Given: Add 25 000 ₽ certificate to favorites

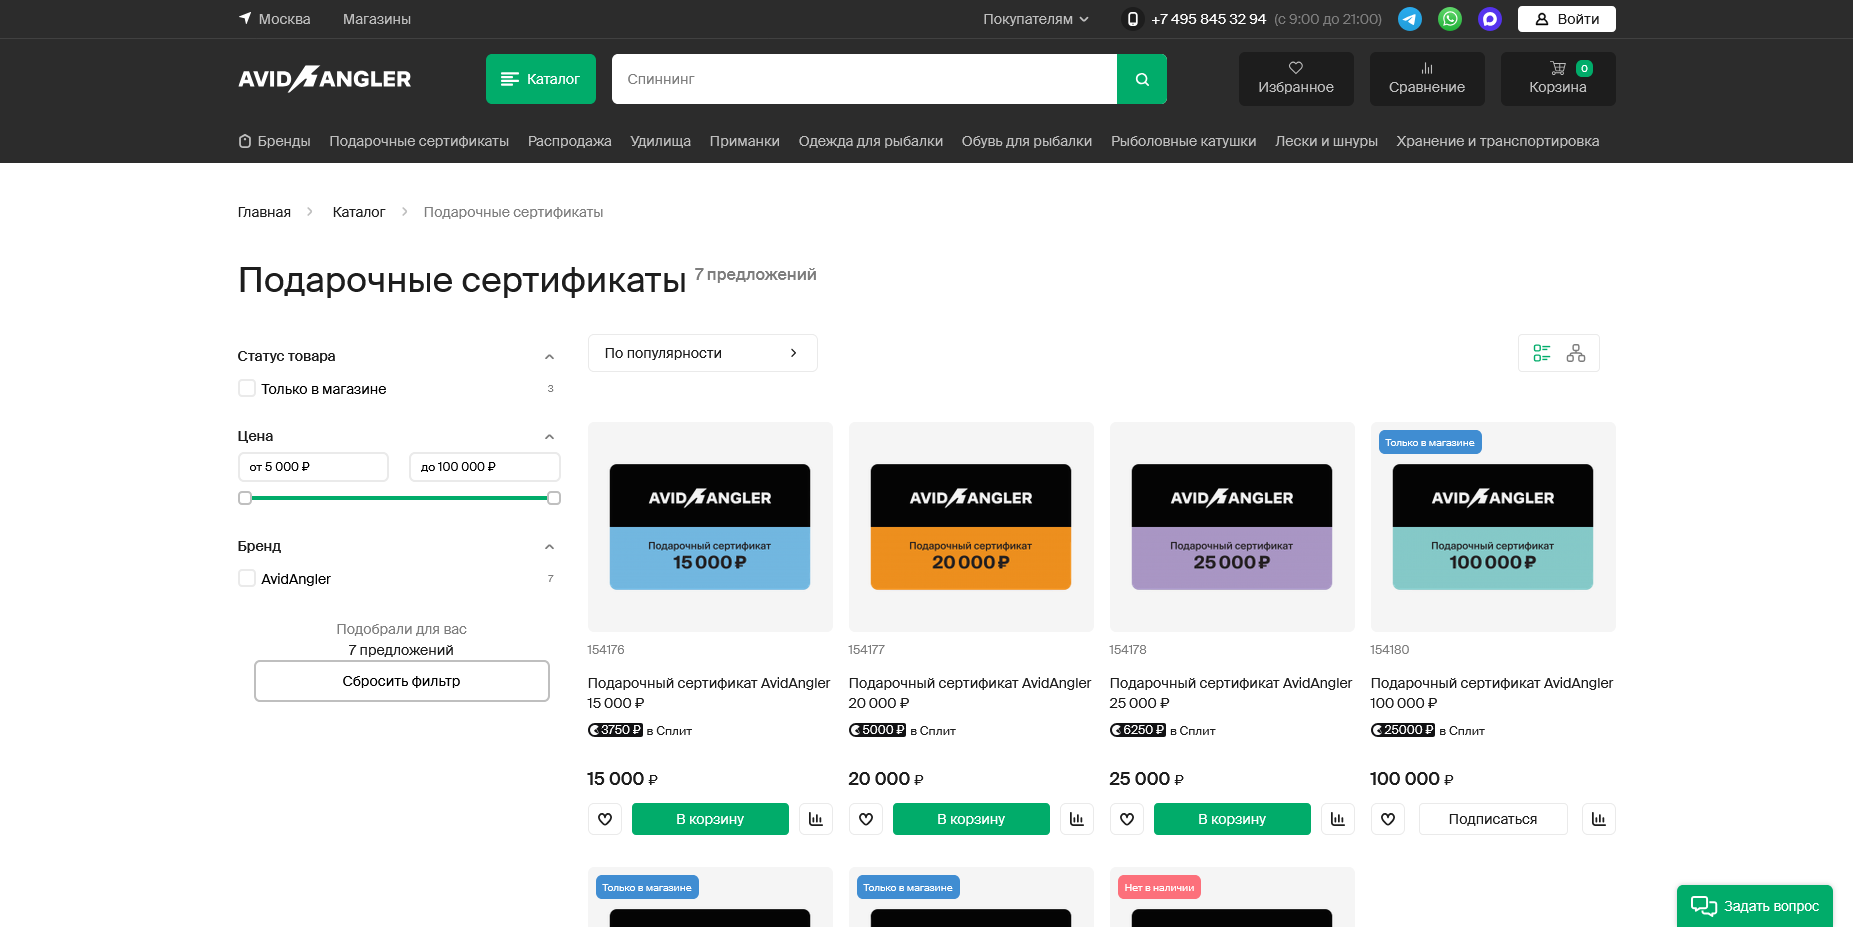Looking at the screenshot, I should (1127, 819).
